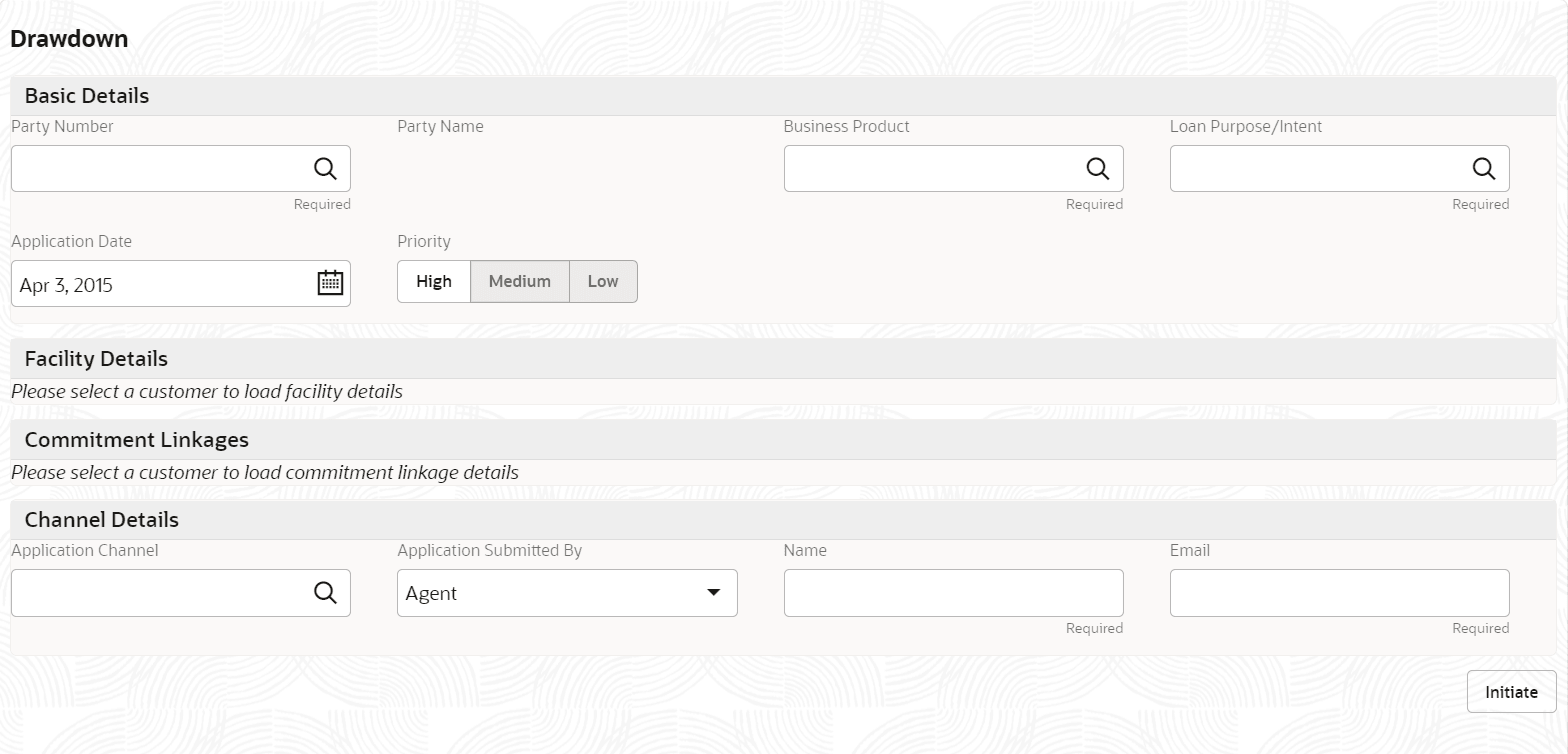Set priority to Low
The image size is (1568, 754).
[x=603, y=281]
